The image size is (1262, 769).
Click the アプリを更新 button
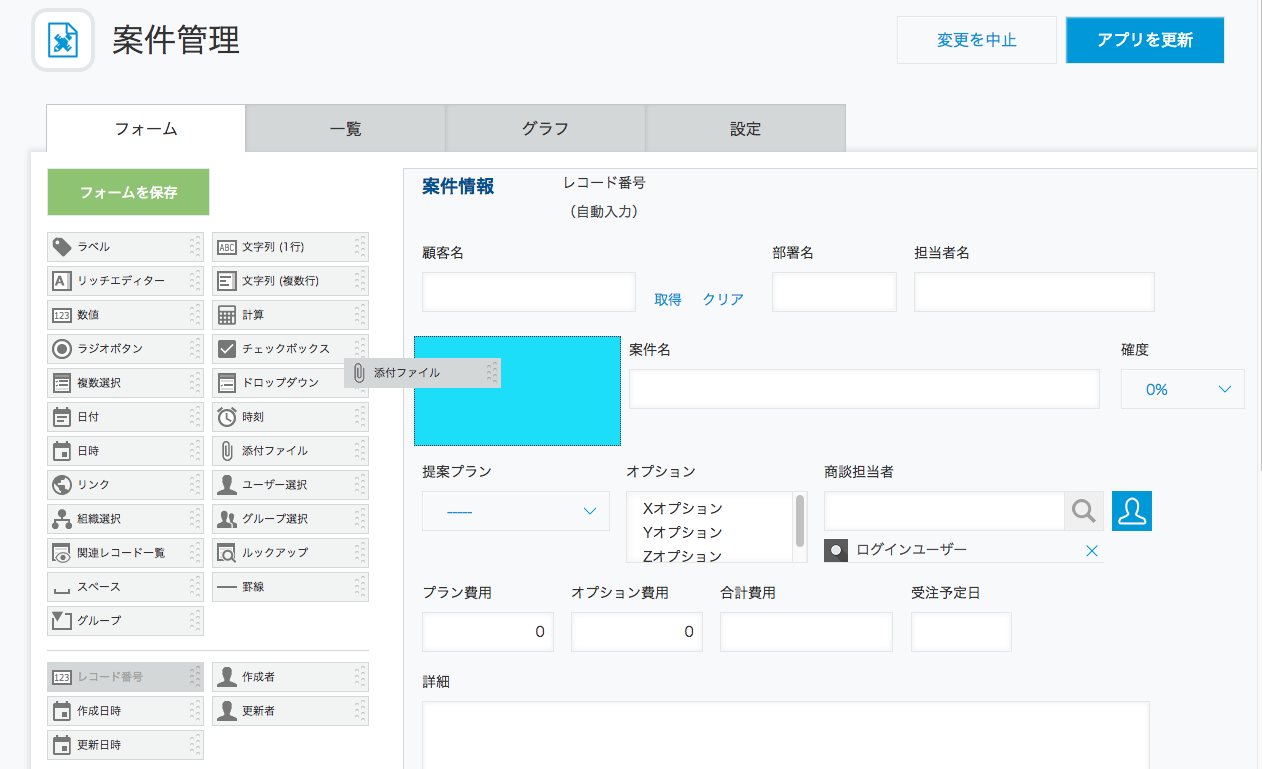click(x=1144, y=40)
